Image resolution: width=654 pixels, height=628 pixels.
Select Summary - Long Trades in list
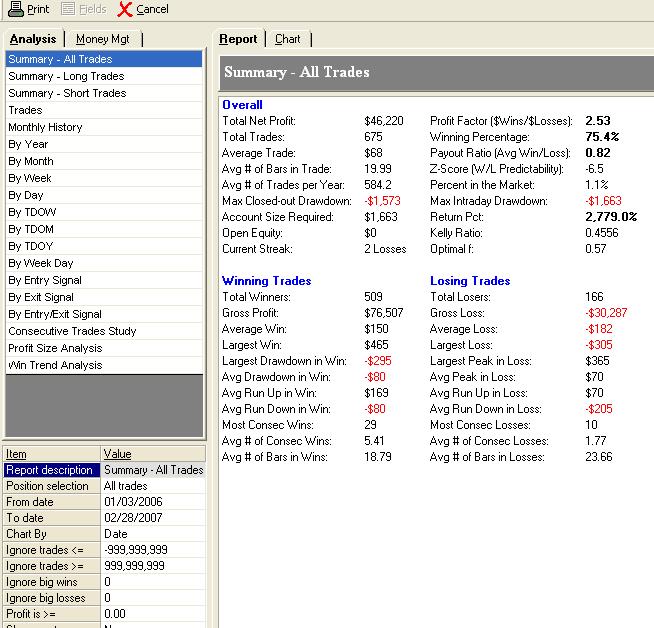coord(66,76)
